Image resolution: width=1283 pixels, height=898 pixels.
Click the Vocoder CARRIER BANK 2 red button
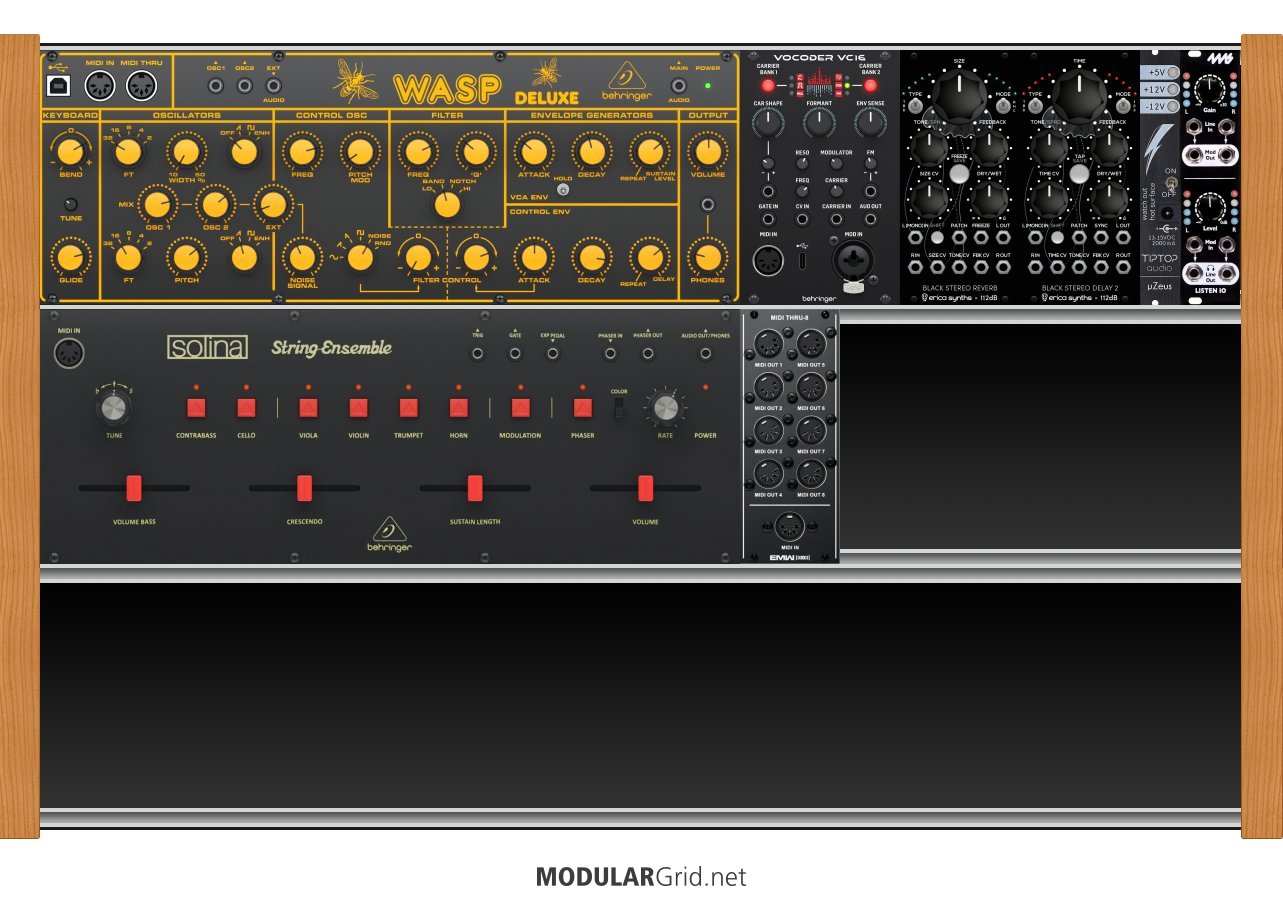coord(870,86)
